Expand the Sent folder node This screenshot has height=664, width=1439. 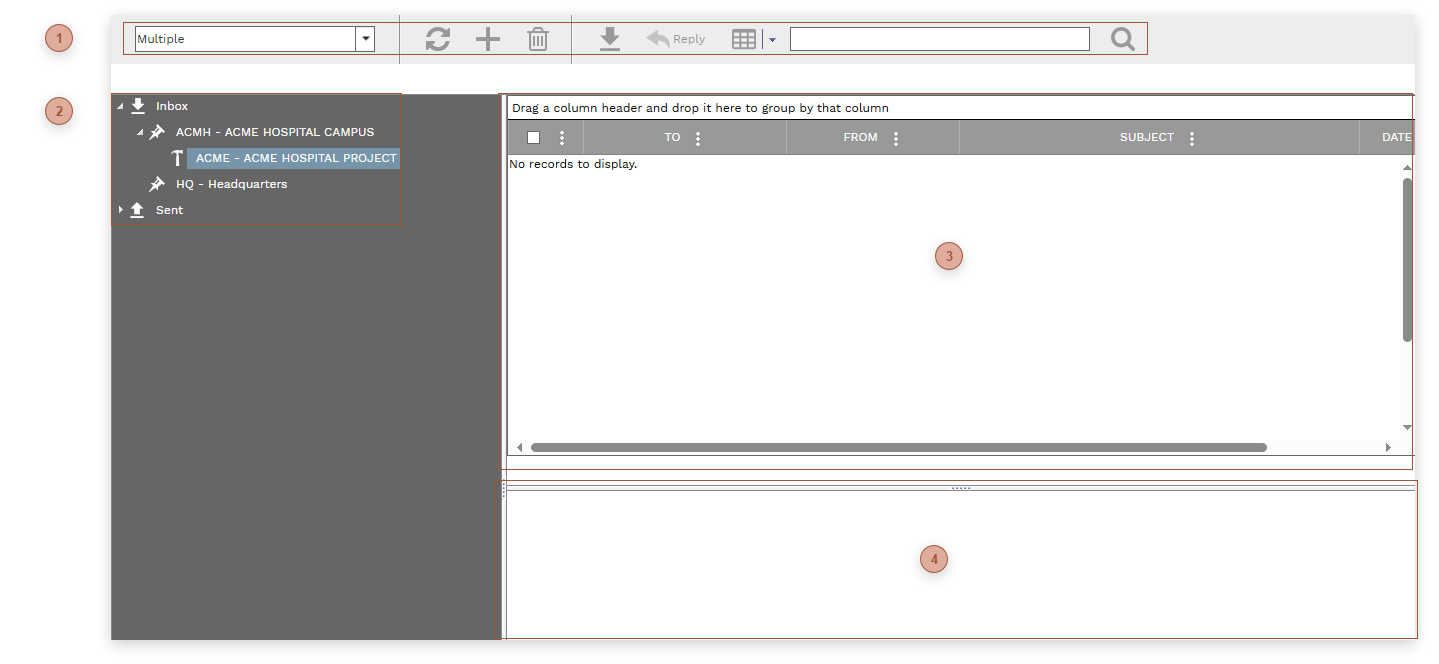tap(121, 210)
